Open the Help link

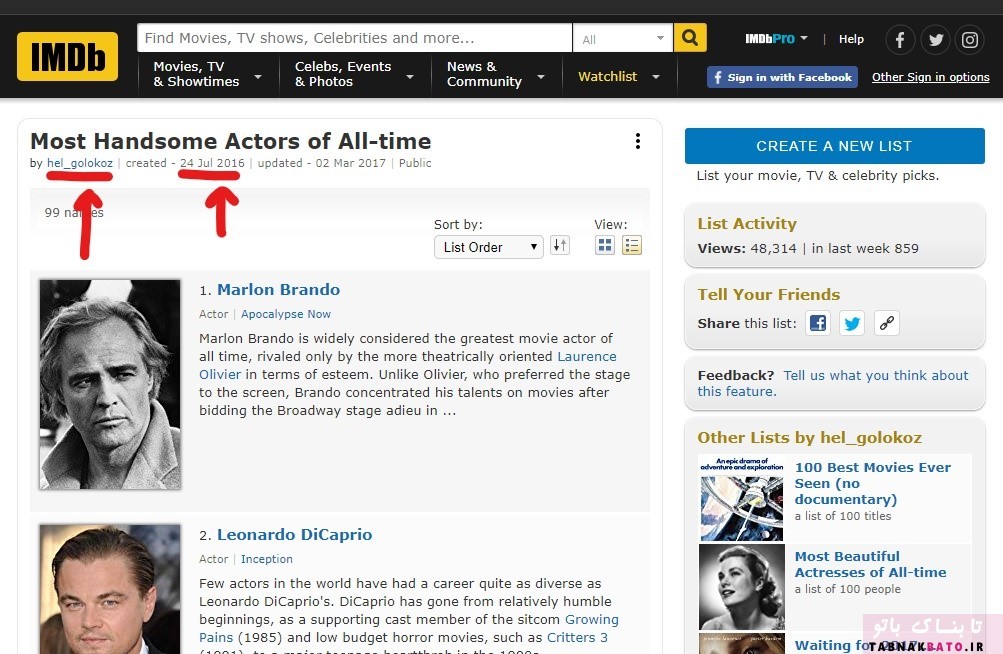pyautogui.click(x=851, y=39)
